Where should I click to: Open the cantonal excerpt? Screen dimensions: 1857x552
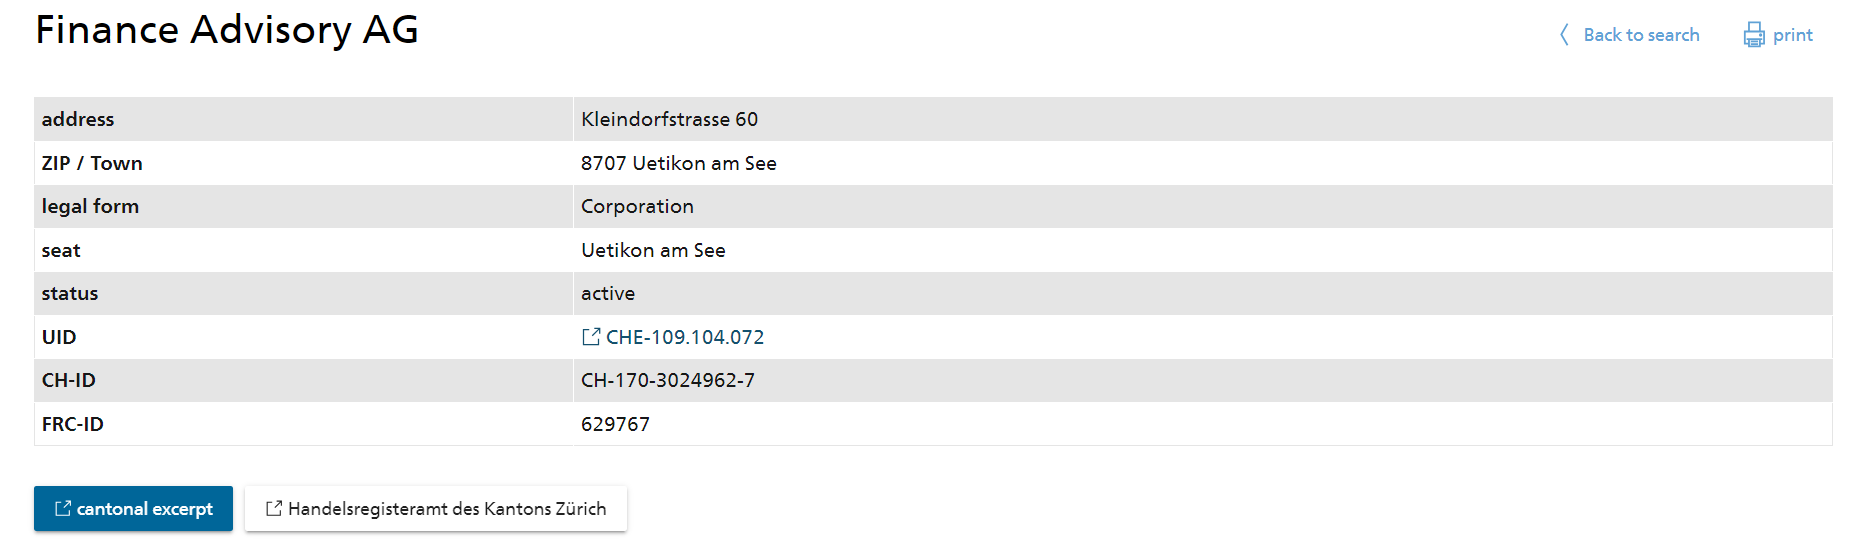click(144, 509)
